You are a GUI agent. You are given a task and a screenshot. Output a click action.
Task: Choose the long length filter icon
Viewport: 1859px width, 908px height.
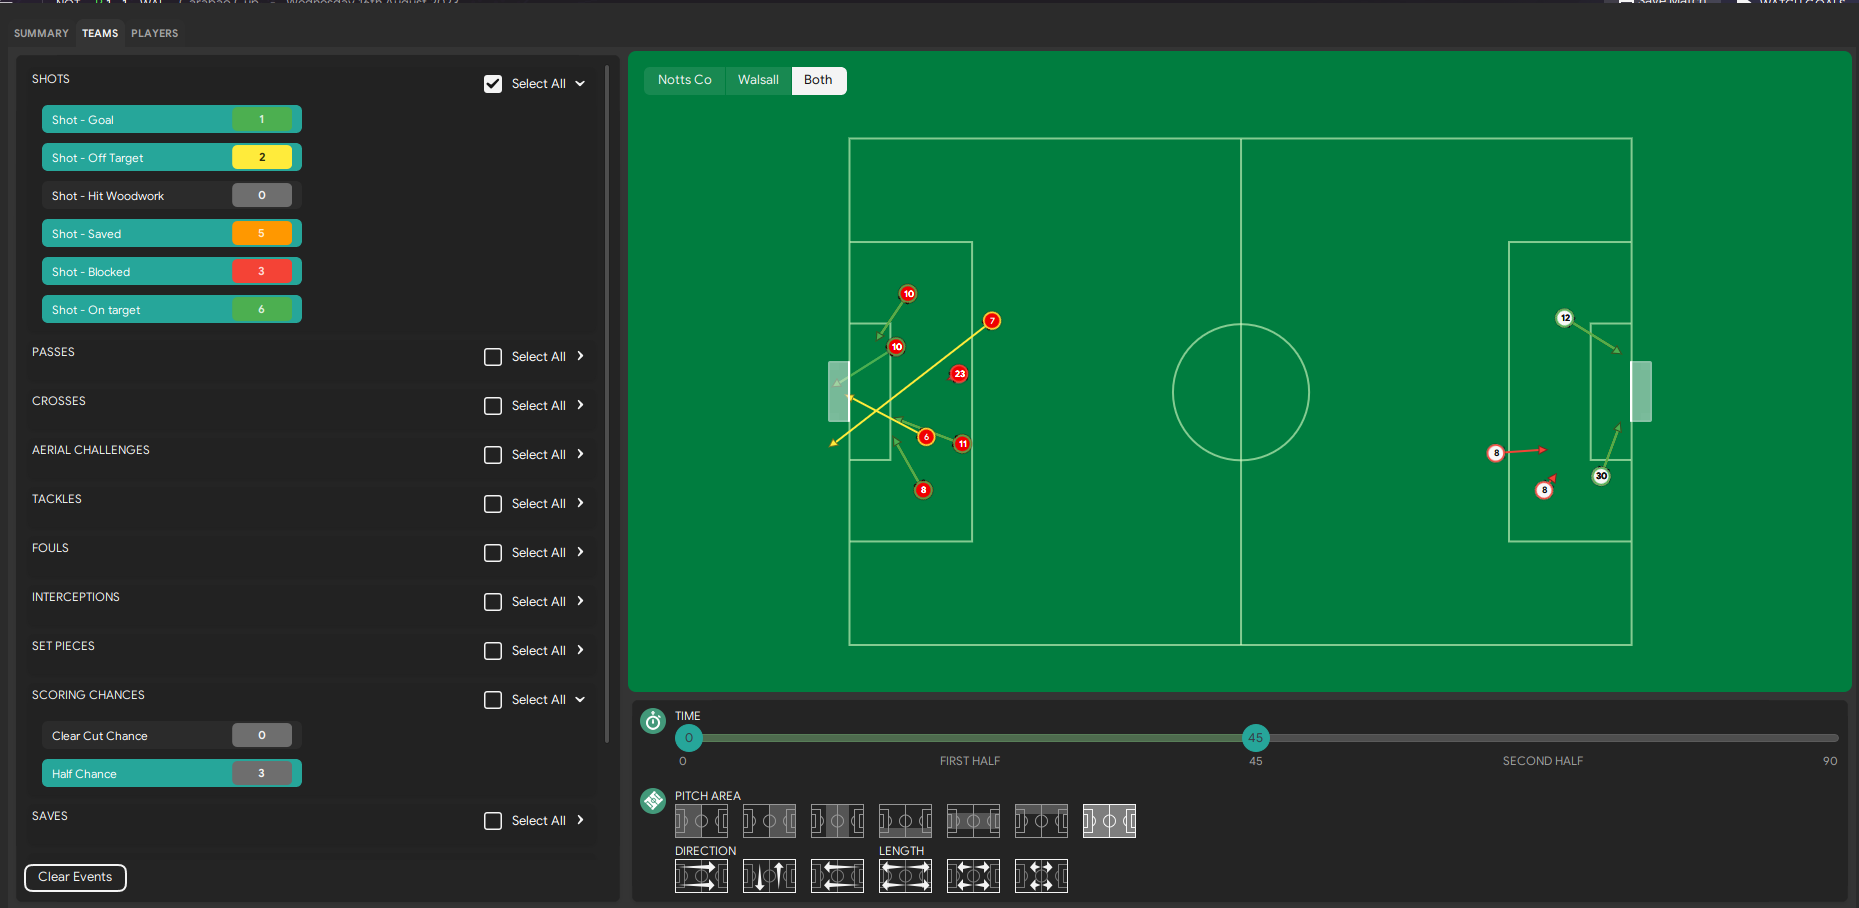point(905,876)
